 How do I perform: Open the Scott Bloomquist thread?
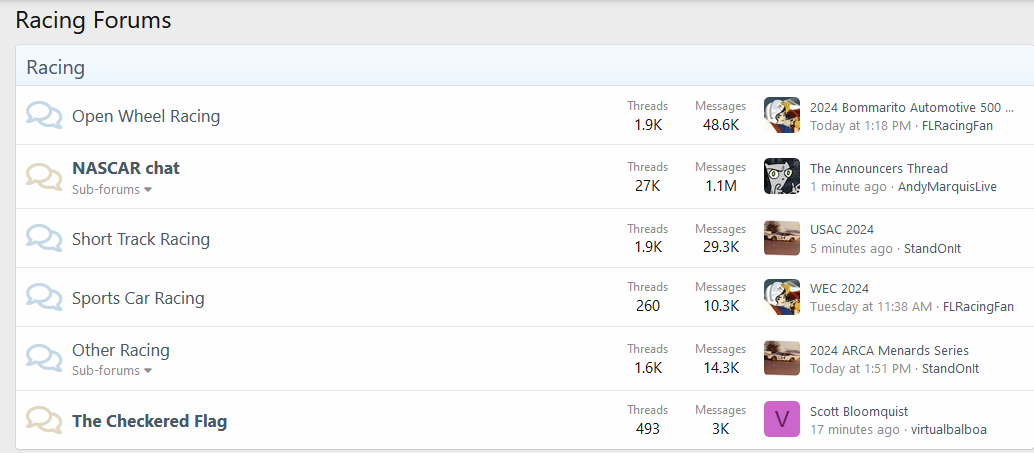[x=858, y=411]
